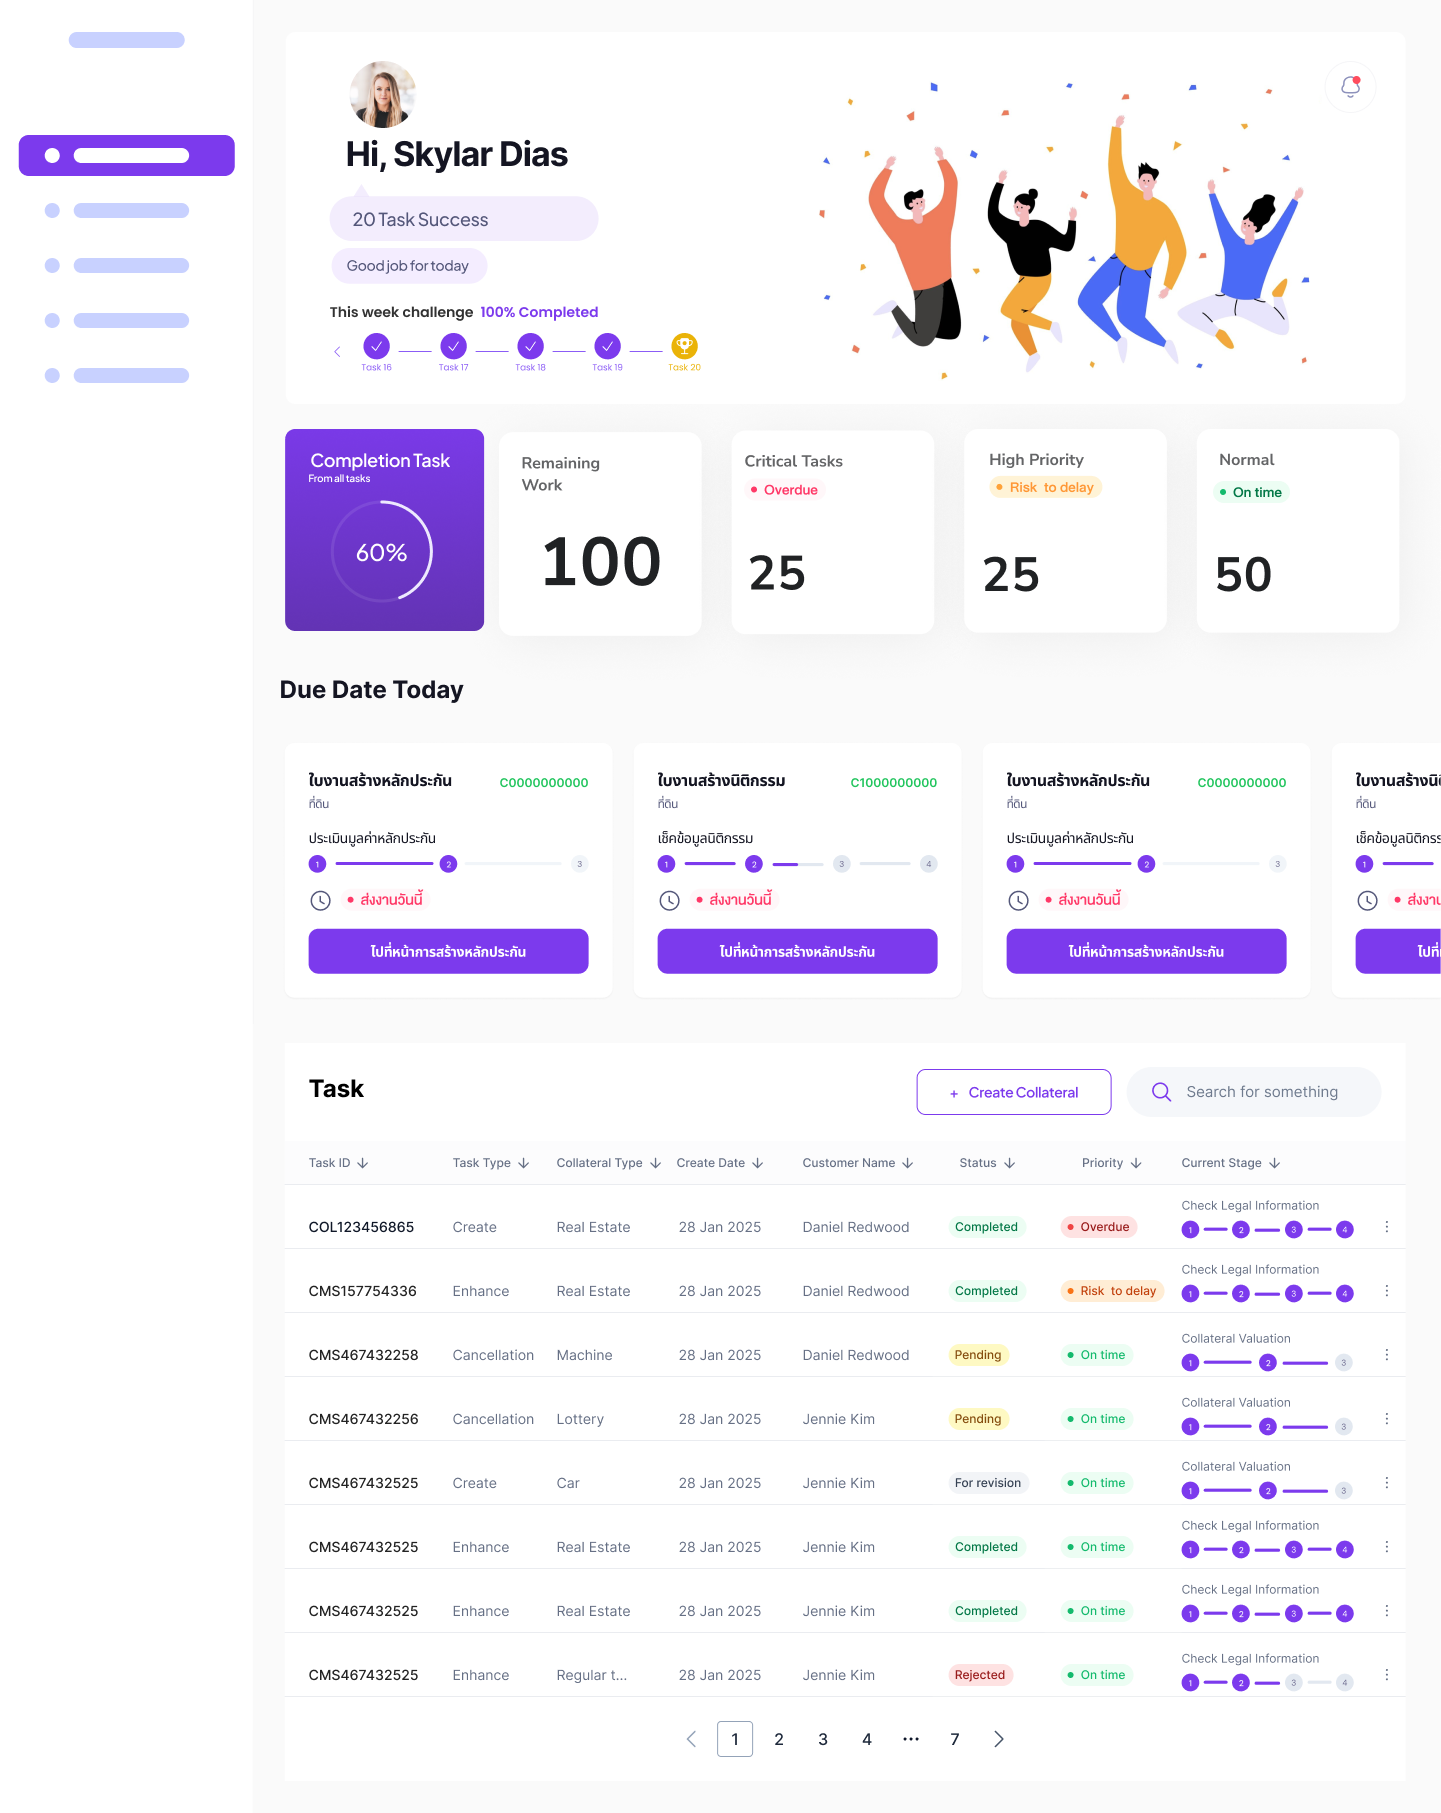This screenshot has width=1441, height=1813.
Task: Click step 3 on C1000000000 card progress
Action: click(842, 864)
